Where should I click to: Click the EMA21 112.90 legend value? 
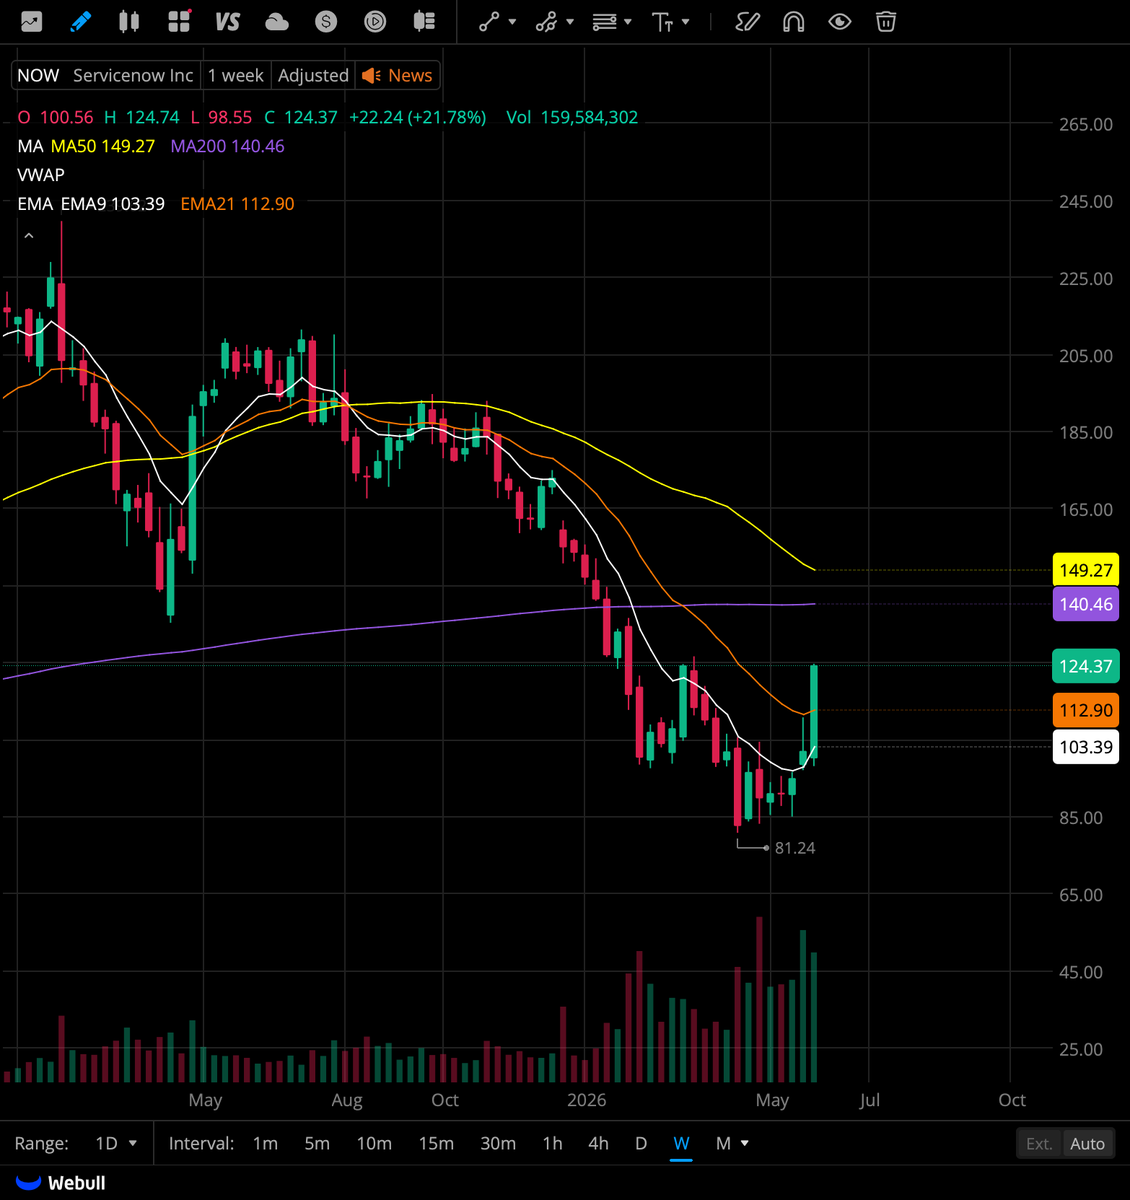[237, 204]
